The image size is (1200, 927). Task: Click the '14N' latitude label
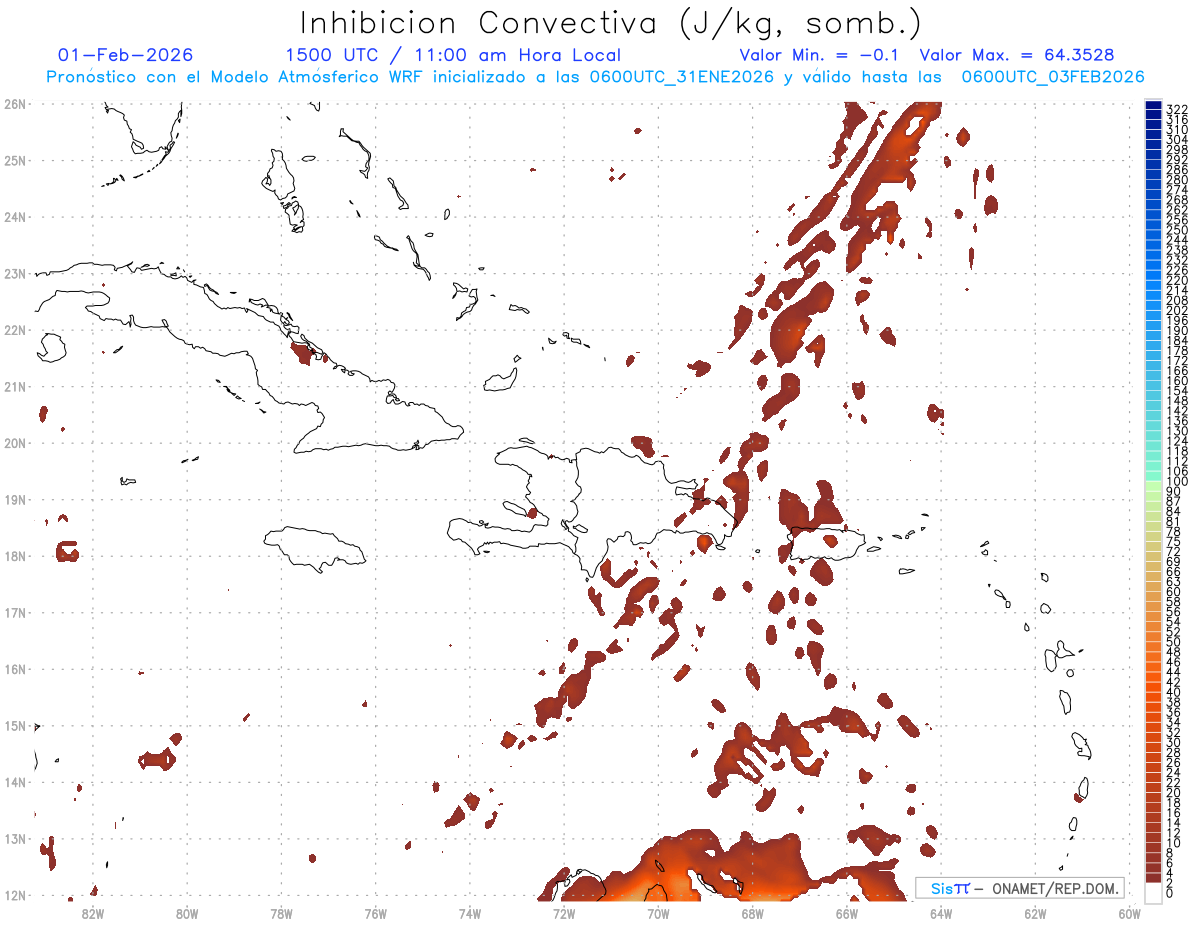click(x=15, y=782)
